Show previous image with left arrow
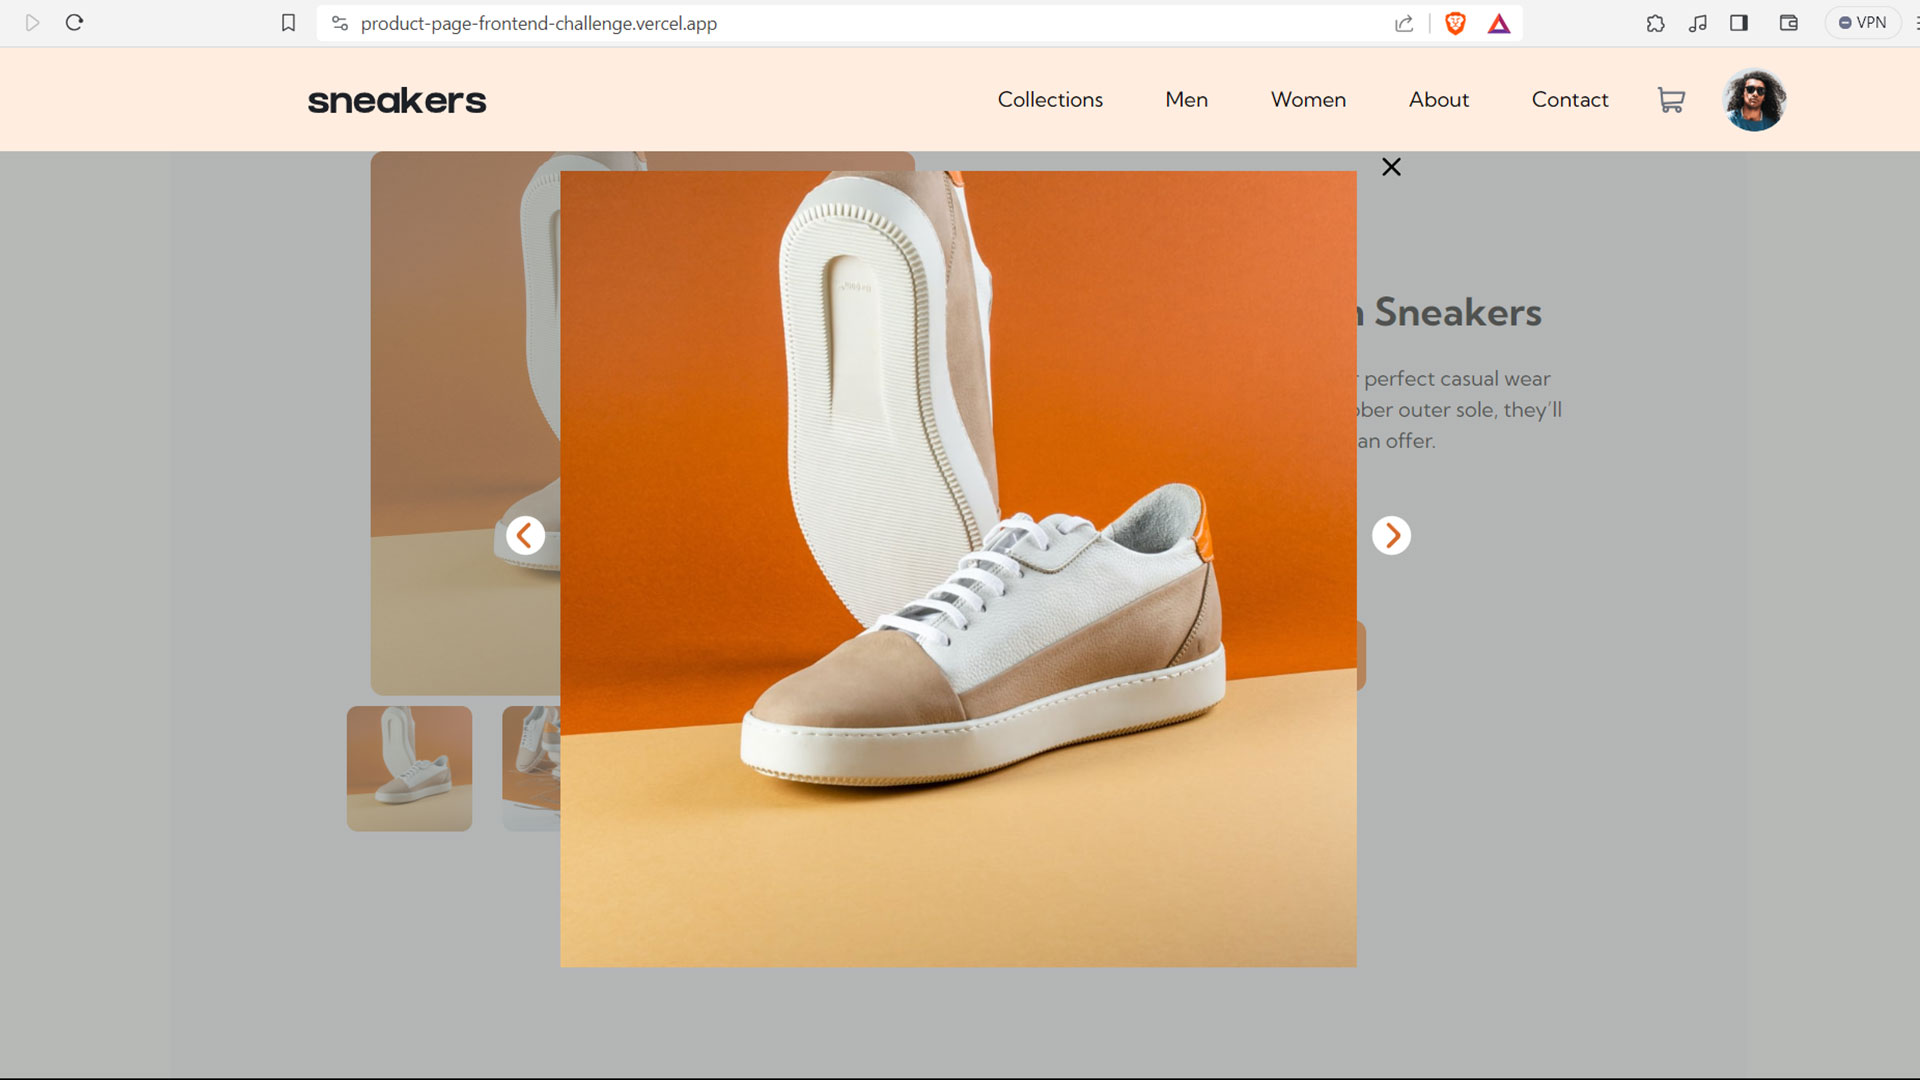 tap(525, 536)
